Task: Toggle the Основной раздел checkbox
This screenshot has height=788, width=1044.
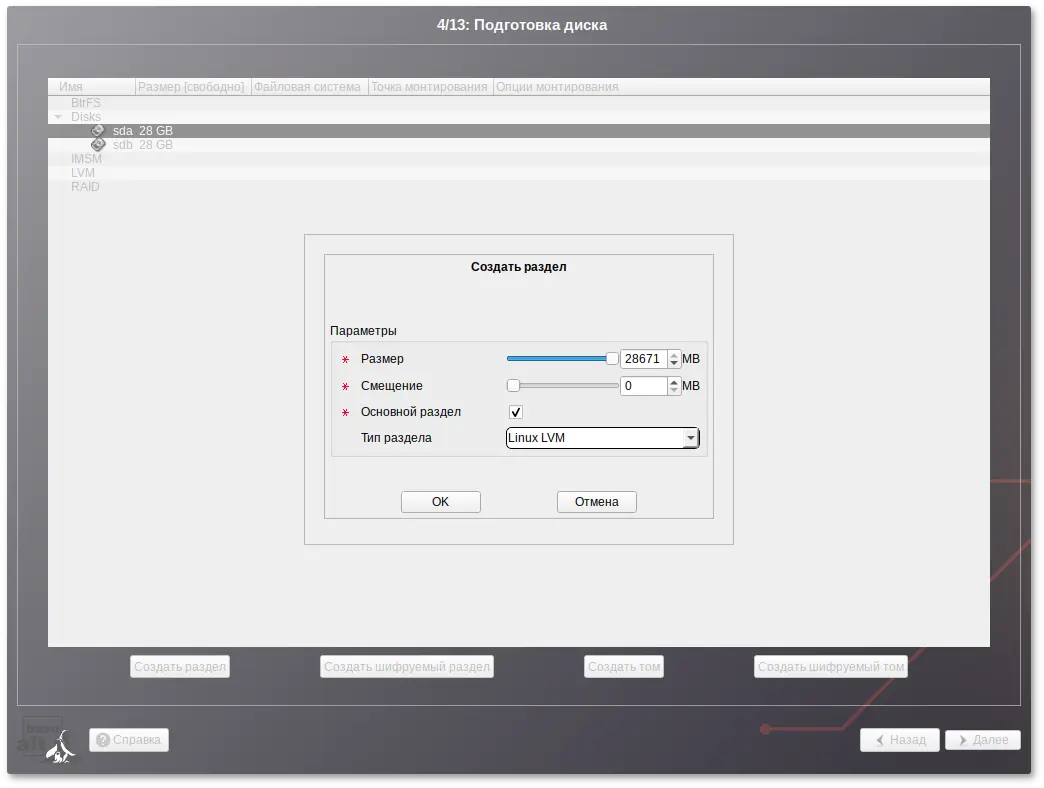Action: (515, 412)
